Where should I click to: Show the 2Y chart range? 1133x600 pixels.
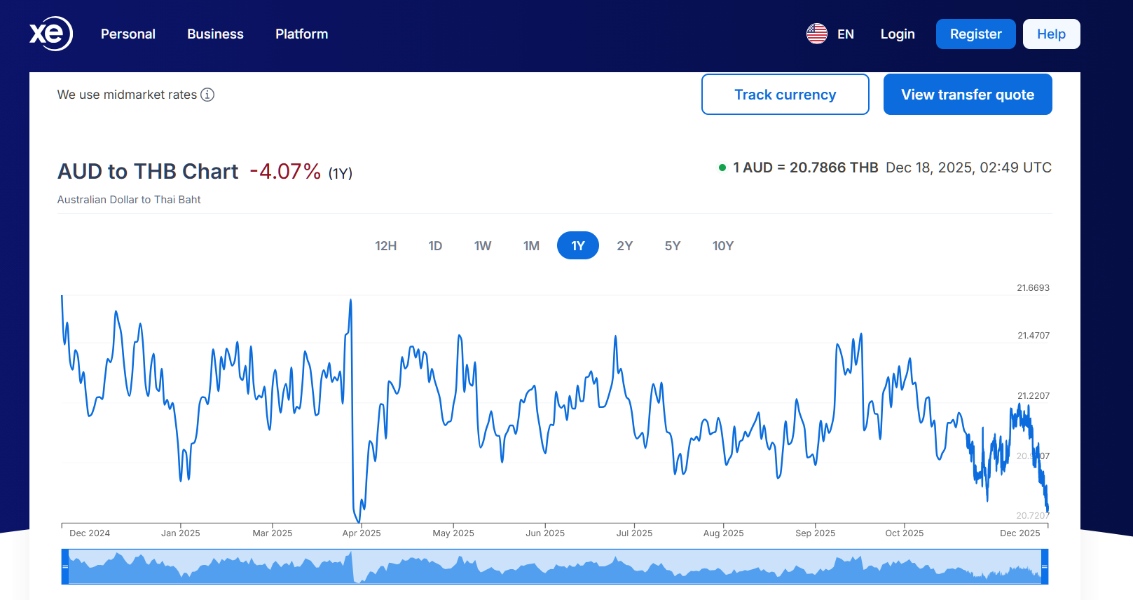(x=625, y=246)
